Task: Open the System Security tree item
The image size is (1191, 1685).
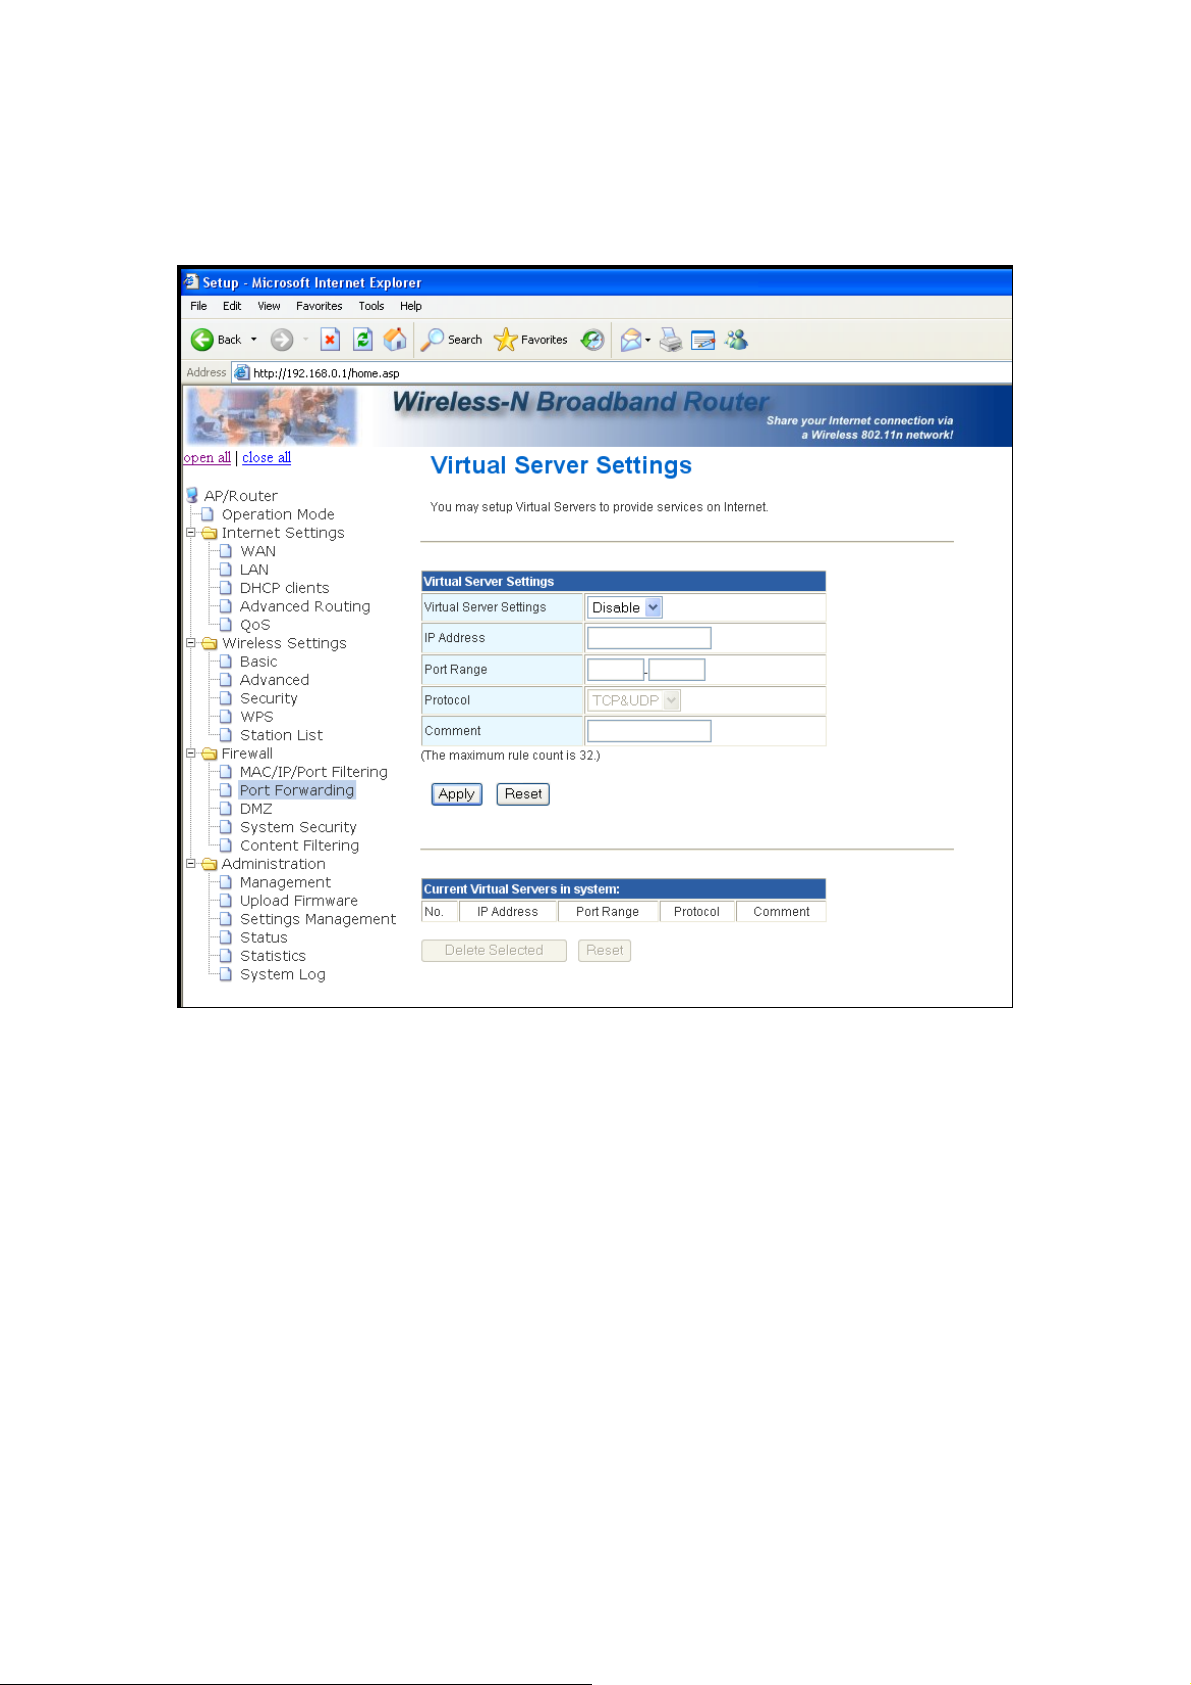Action: (x=298, y=828)
